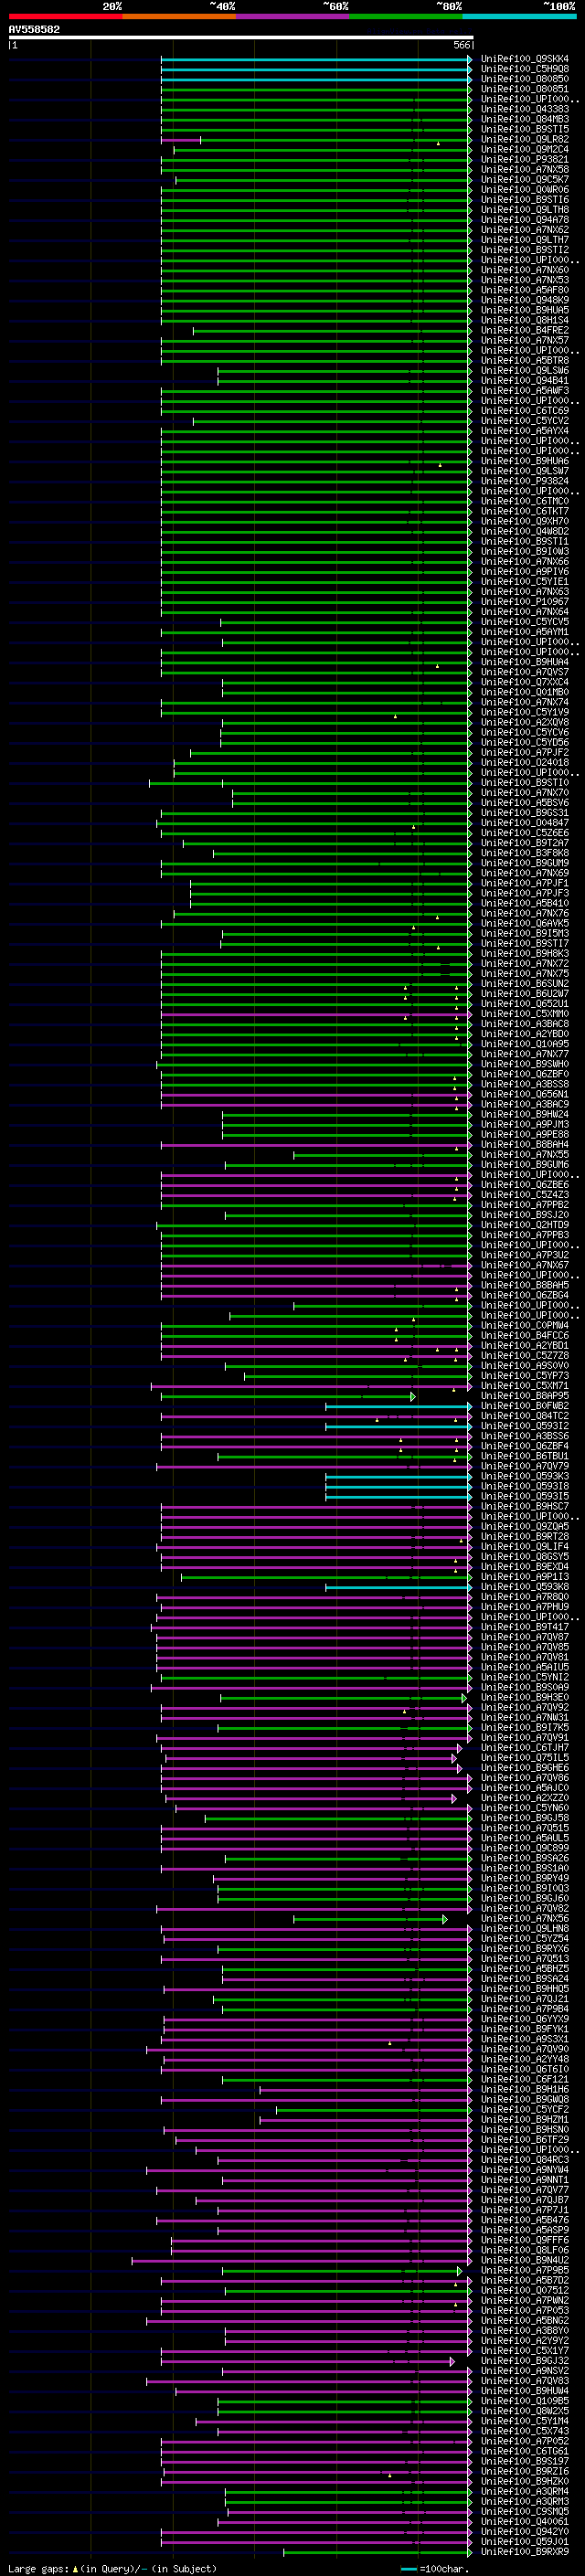Select label UniRef100_B9GHE6

pos(525,1768)
